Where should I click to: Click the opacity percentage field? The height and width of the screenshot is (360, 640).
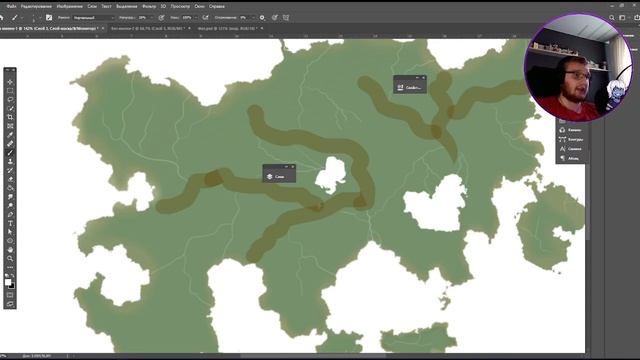coord(143,18)
